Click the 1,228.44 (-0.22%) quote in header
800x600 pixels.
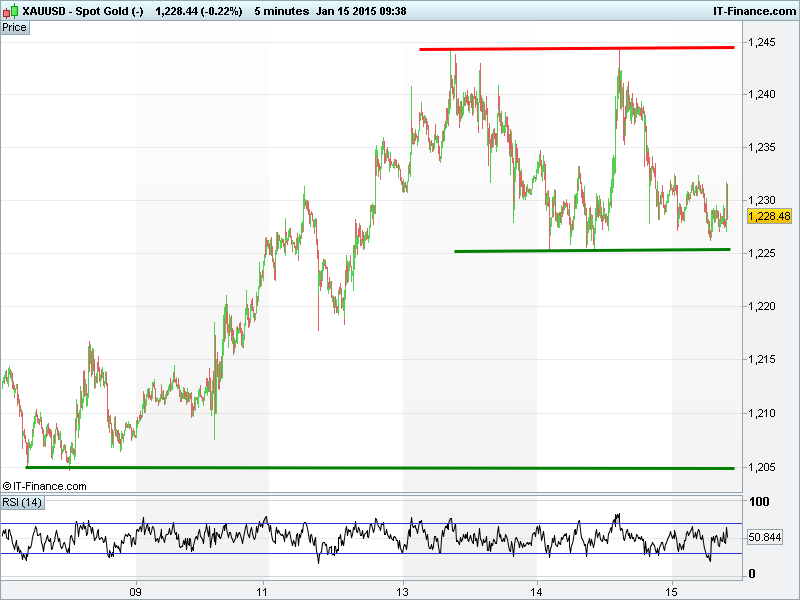(199, 11)
